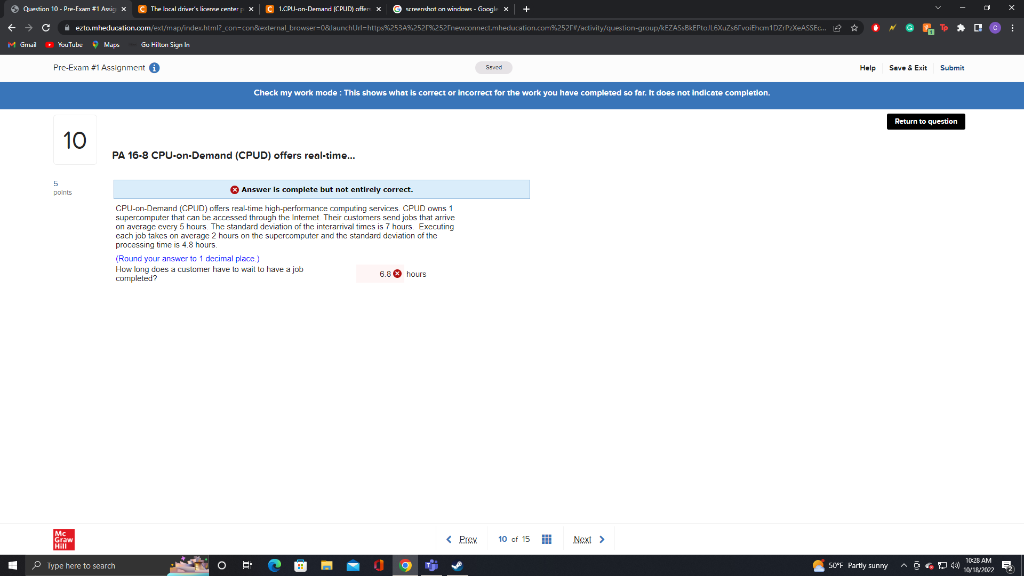Click Save & Exit
This screenshot has height=576, width=1024.
click(x=908, y=68)
